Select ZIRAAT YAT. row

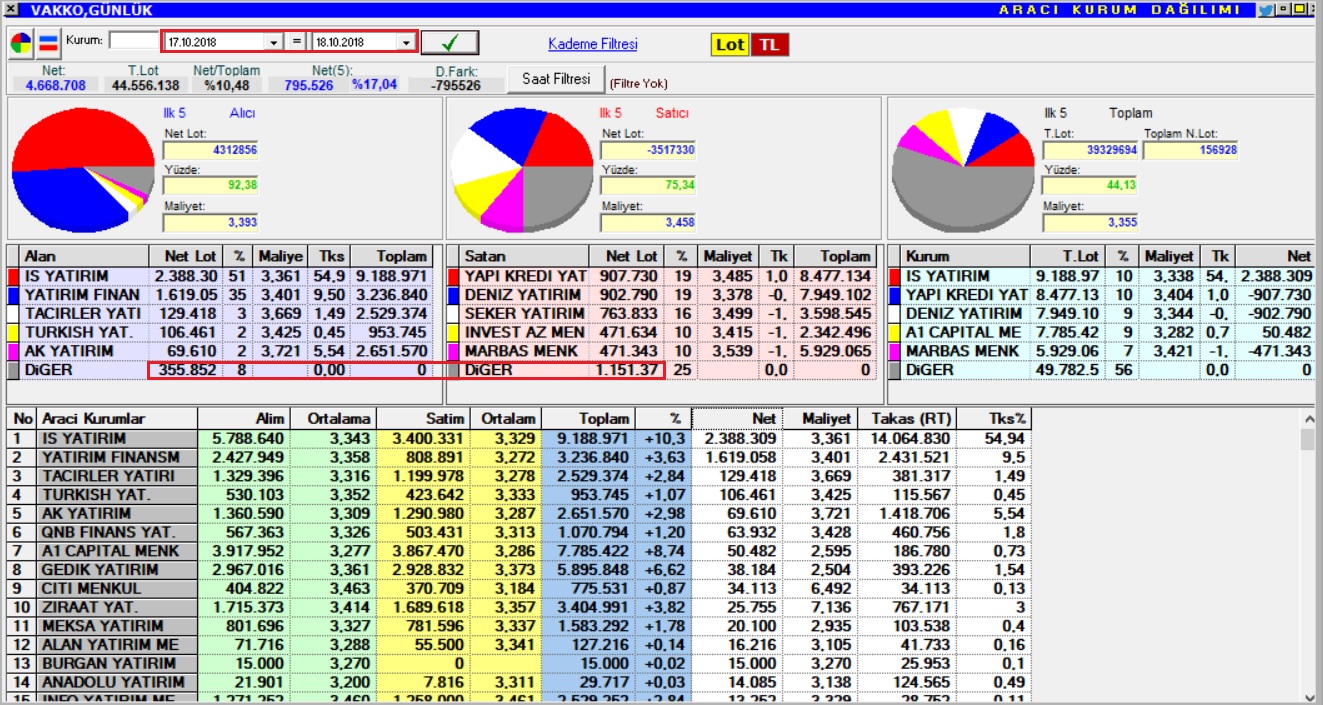[518, 607]
